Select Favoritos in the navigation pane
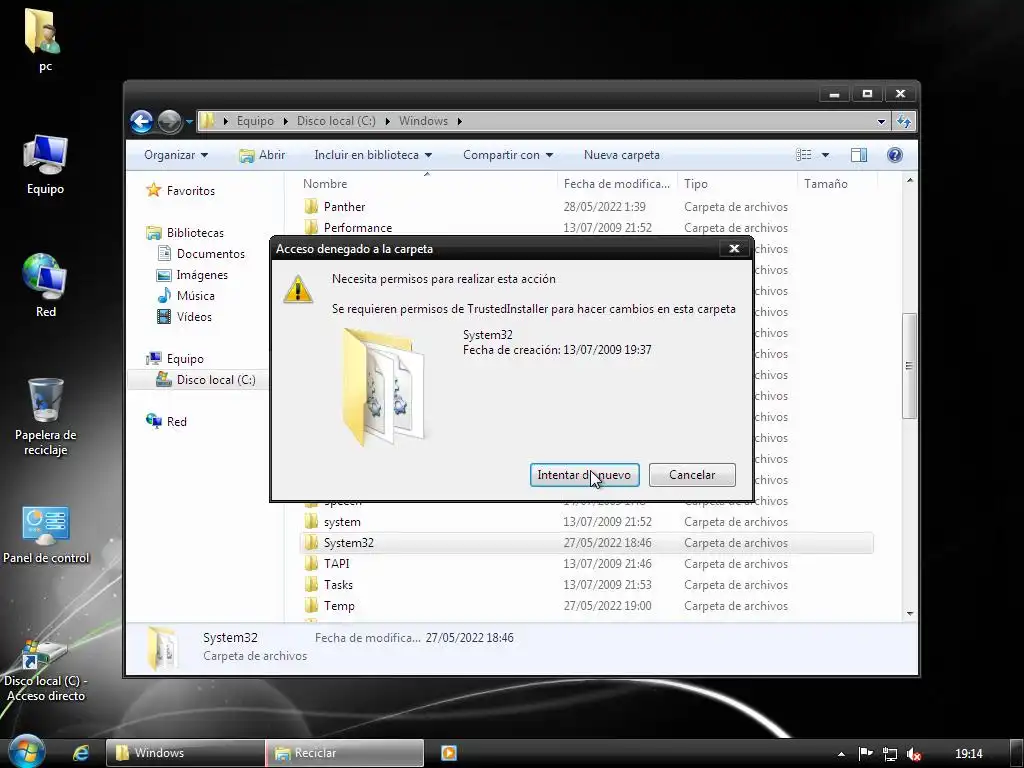Image resolution: width=1024 pixels, height=768 pixels. (182, 190)
